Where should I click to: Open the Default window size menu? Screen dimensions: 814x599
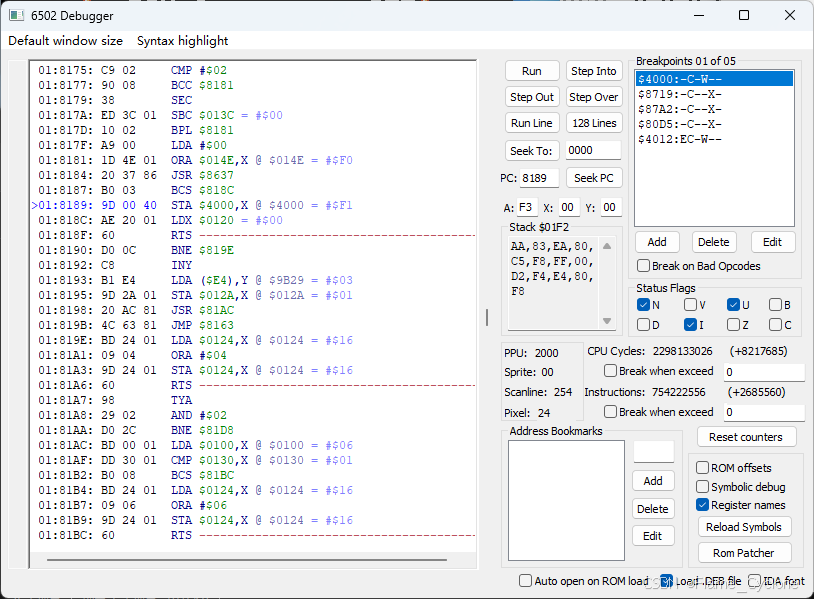65,40
